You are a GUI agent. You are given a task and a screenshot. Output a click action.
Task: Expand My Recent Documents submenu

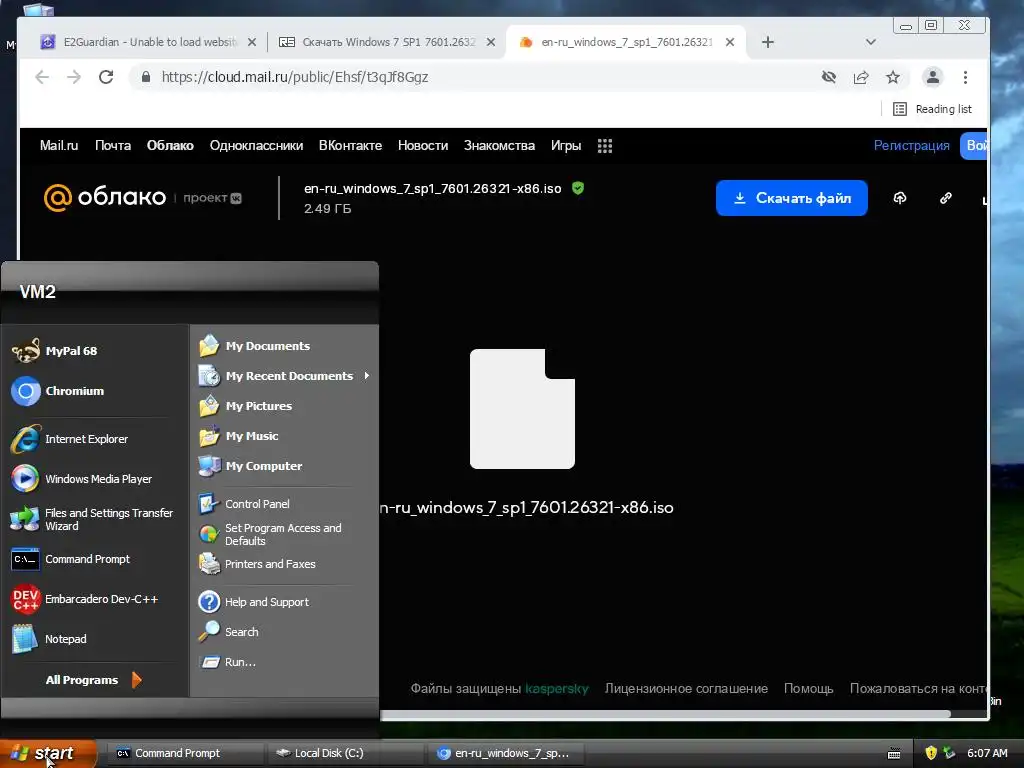pos(285,376)
